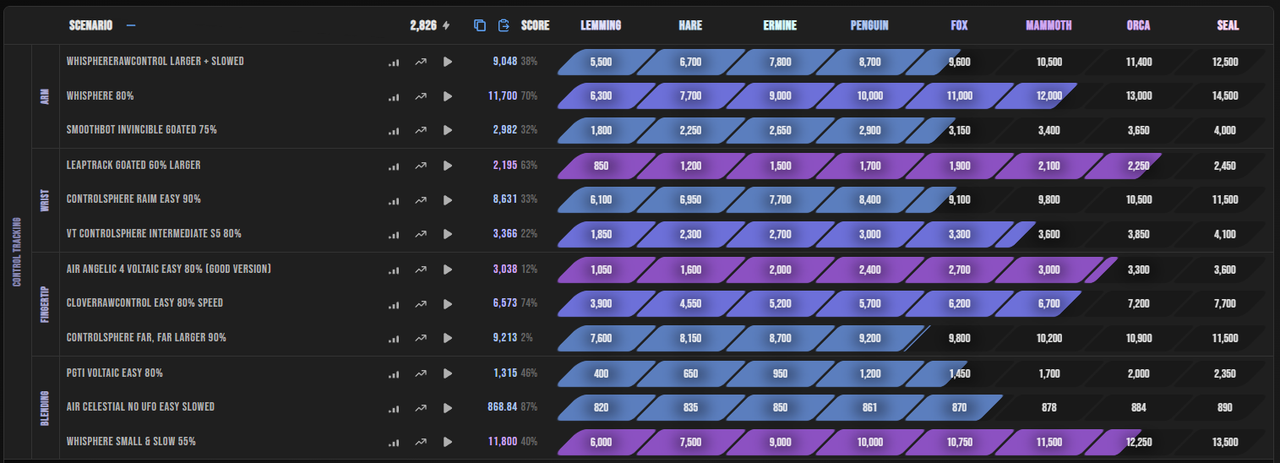The image size is (1280, 463).
Task: Open trend chart icon for Cloverrawcontrol Easy 80% Speed
Action: [x=421, y=303]
